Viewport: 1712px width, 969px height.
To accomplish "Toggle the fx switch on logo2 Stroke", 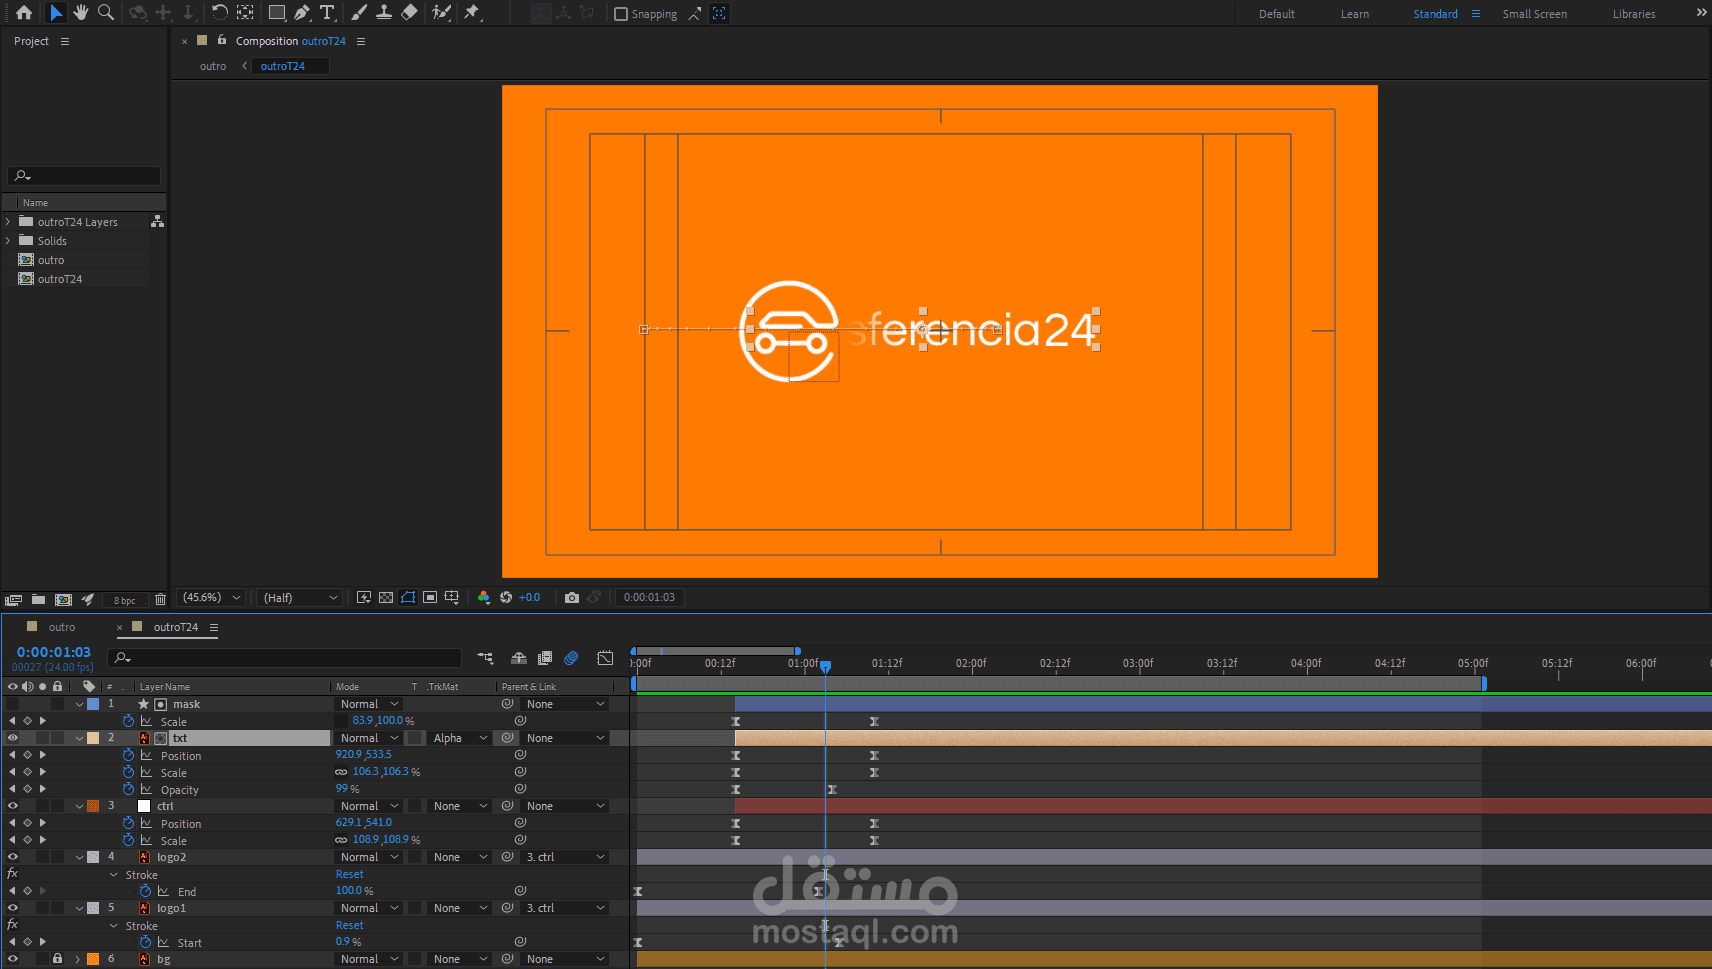I will 13,874.
